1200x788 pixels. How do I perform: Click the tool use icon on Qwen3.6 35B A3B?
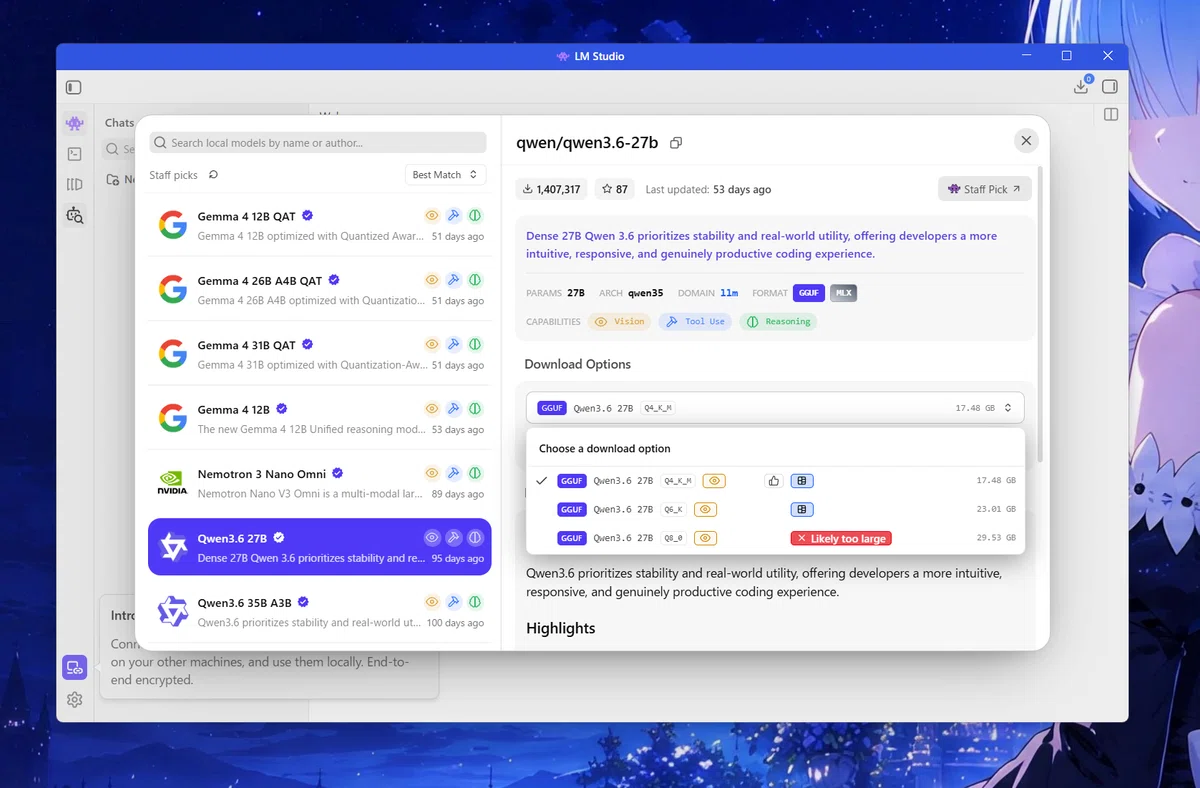[x=453, y=602]
